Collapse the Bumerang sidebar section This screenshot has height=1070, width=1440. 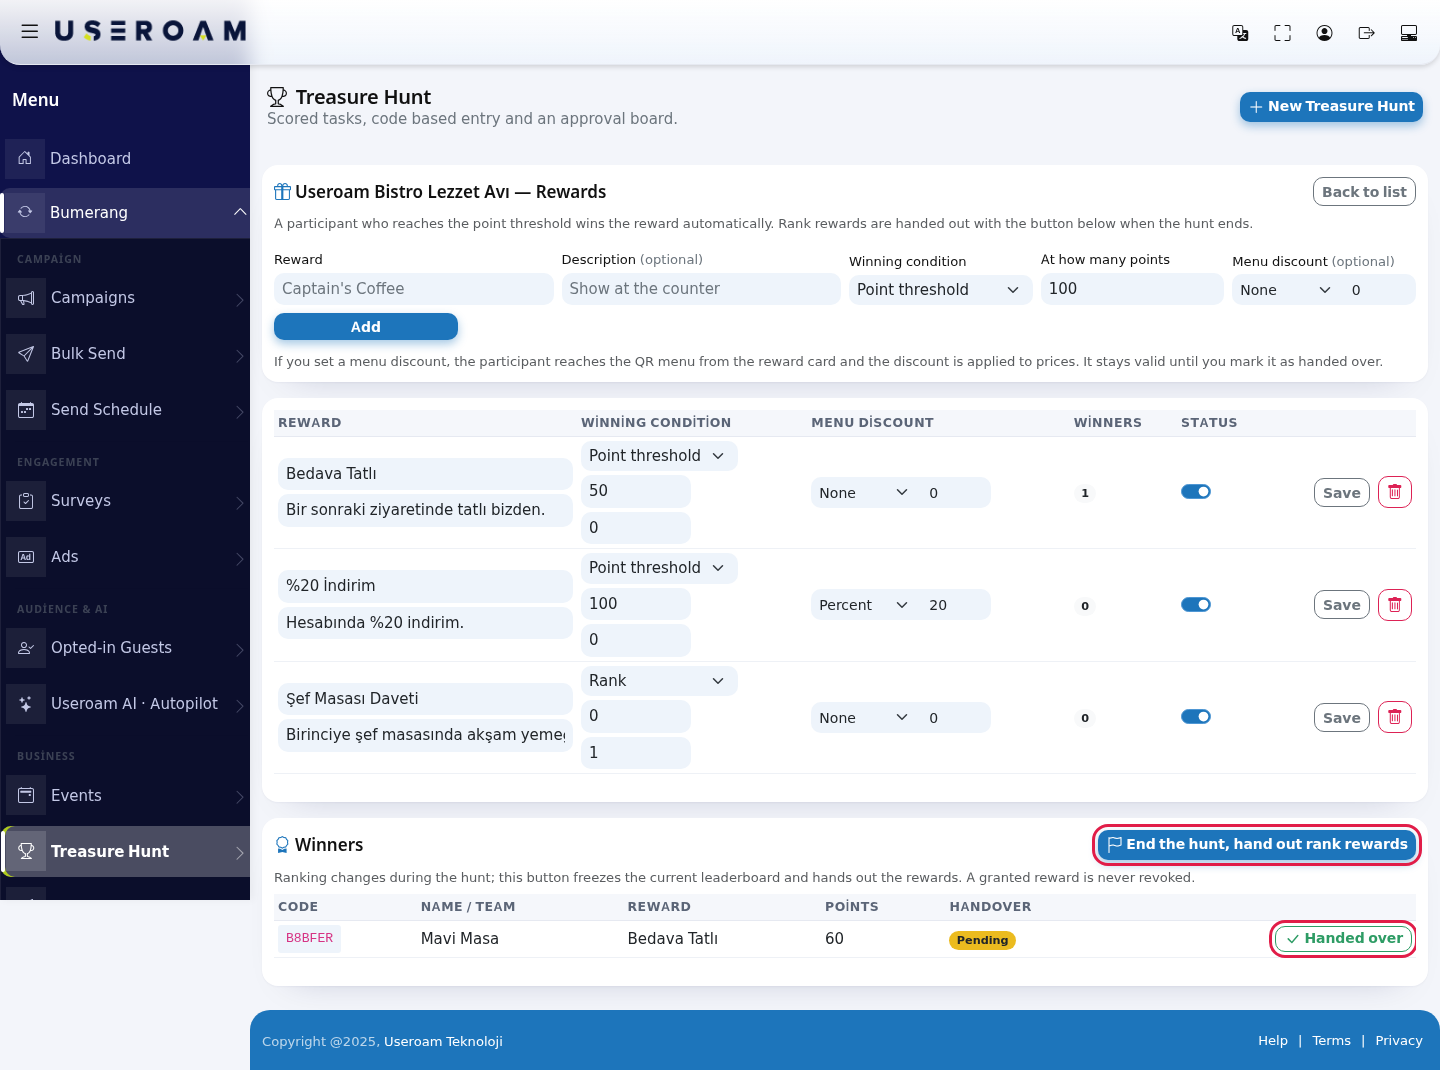[x=125, y=213]
